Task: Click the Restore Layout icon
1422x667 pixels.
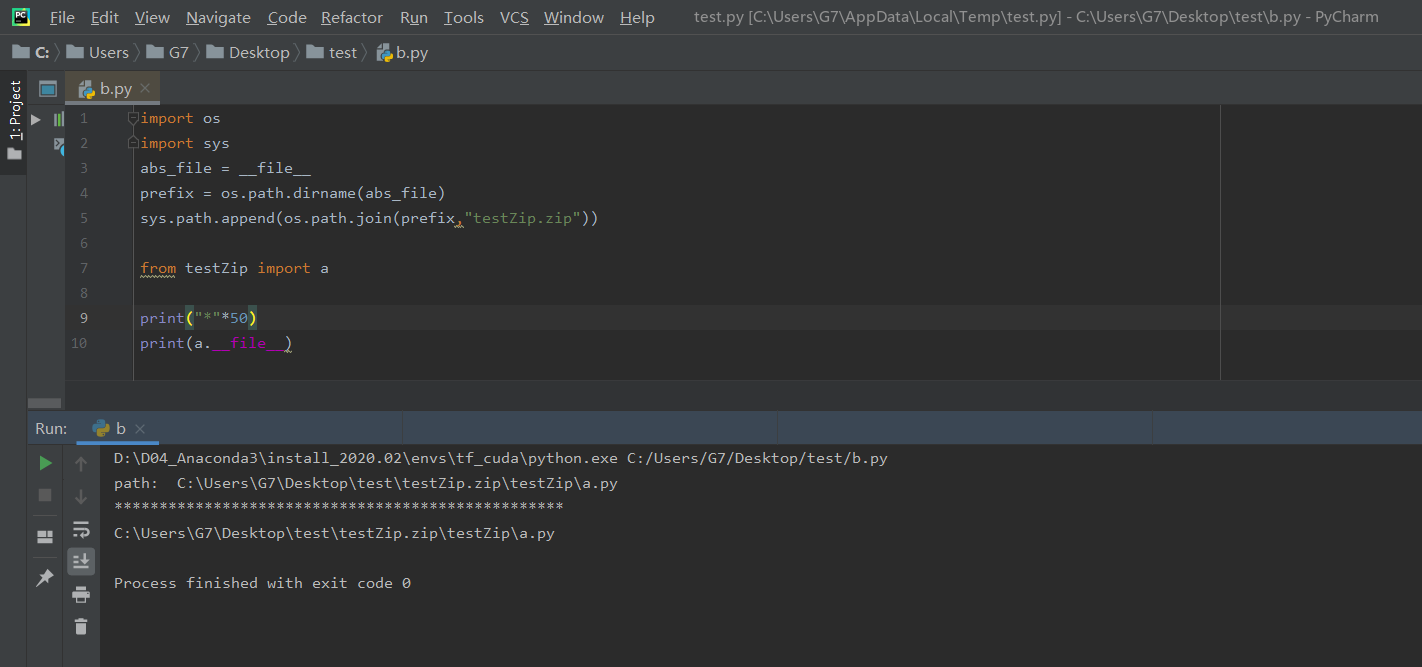Action: (44, 536)
